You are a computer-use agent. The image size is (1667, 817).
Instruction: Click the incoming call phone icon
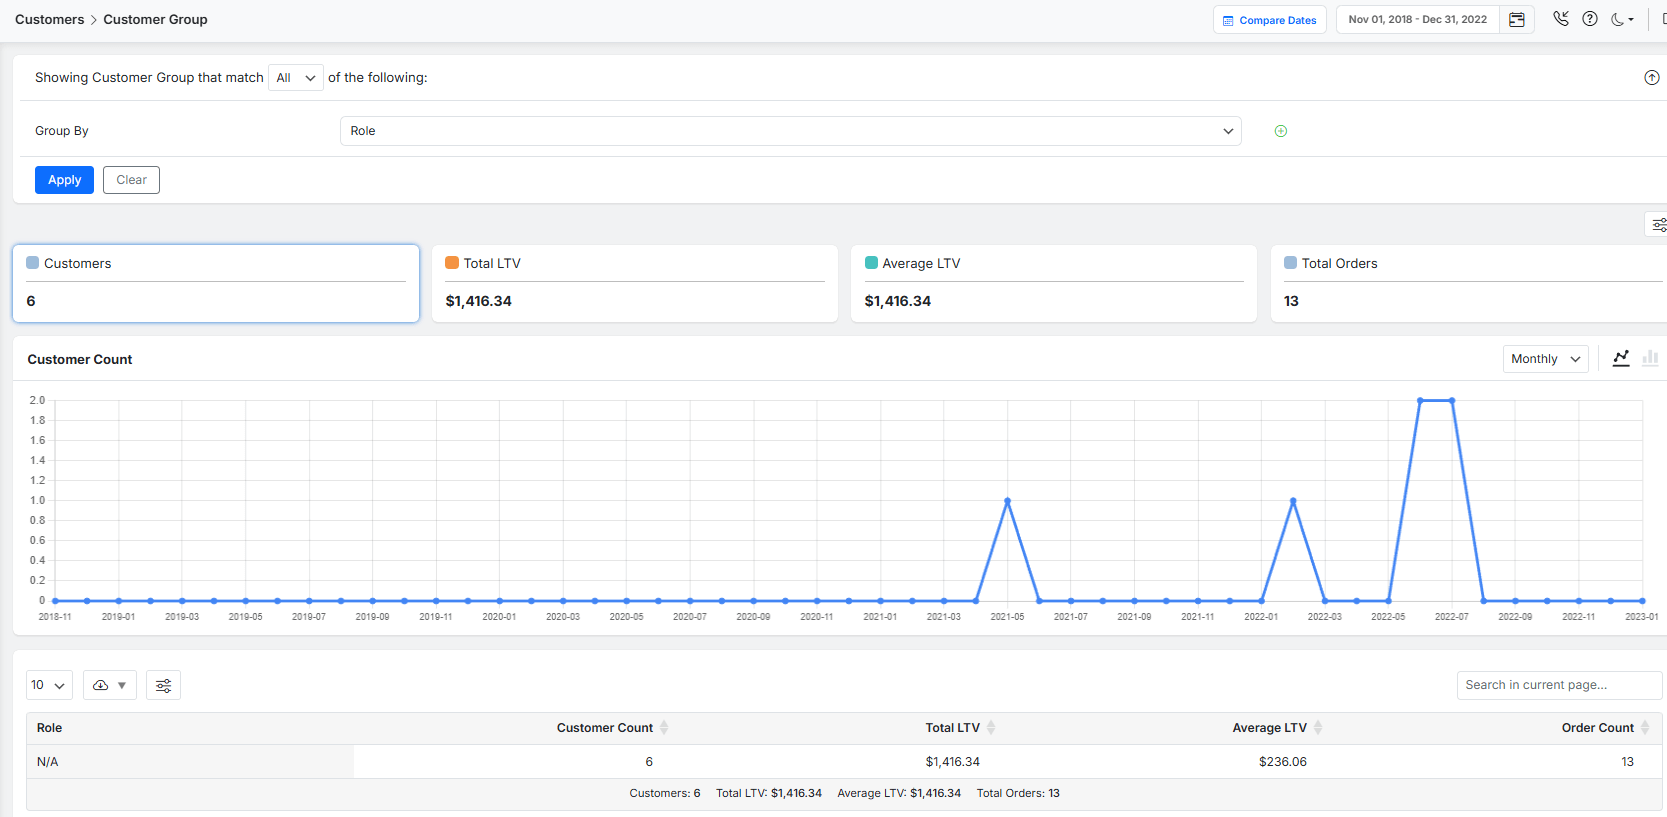[1560, 19]
